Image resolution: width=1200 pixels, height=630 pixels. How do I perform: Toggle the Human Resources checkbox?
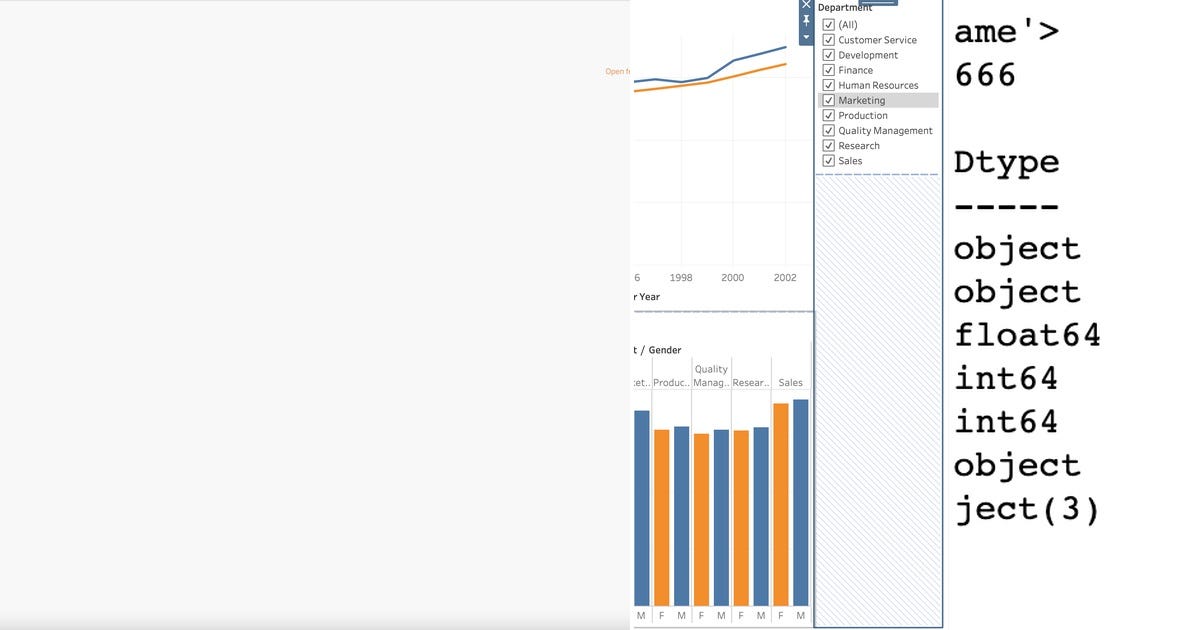(x=829, y=84)
